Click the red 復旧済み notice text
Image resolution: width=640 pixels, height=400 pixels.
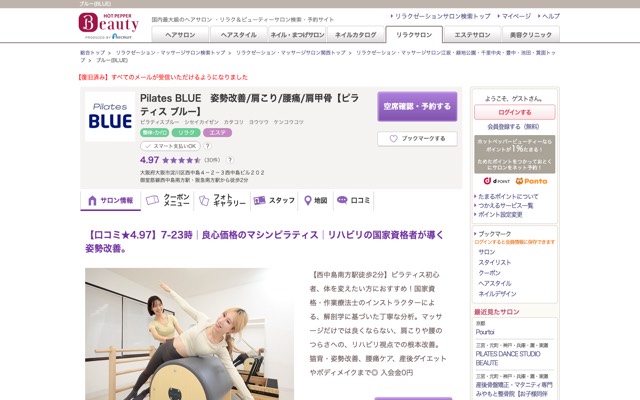click(x=163, y=77)
